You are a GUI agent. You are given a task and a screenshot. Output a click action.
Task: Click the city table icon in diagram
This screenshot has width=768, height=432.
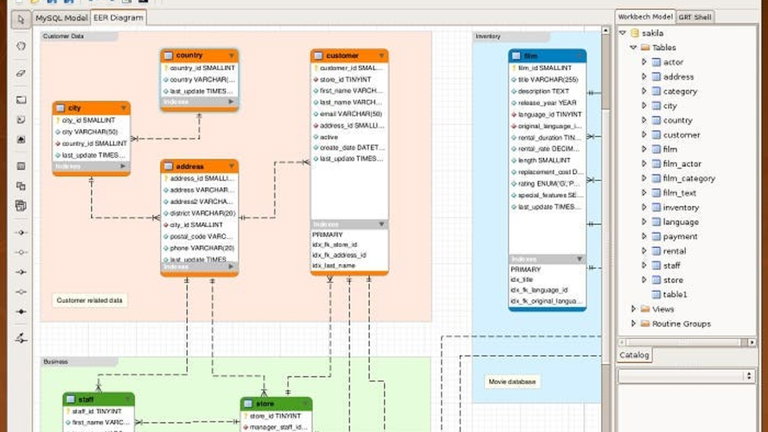click(60, 108)
